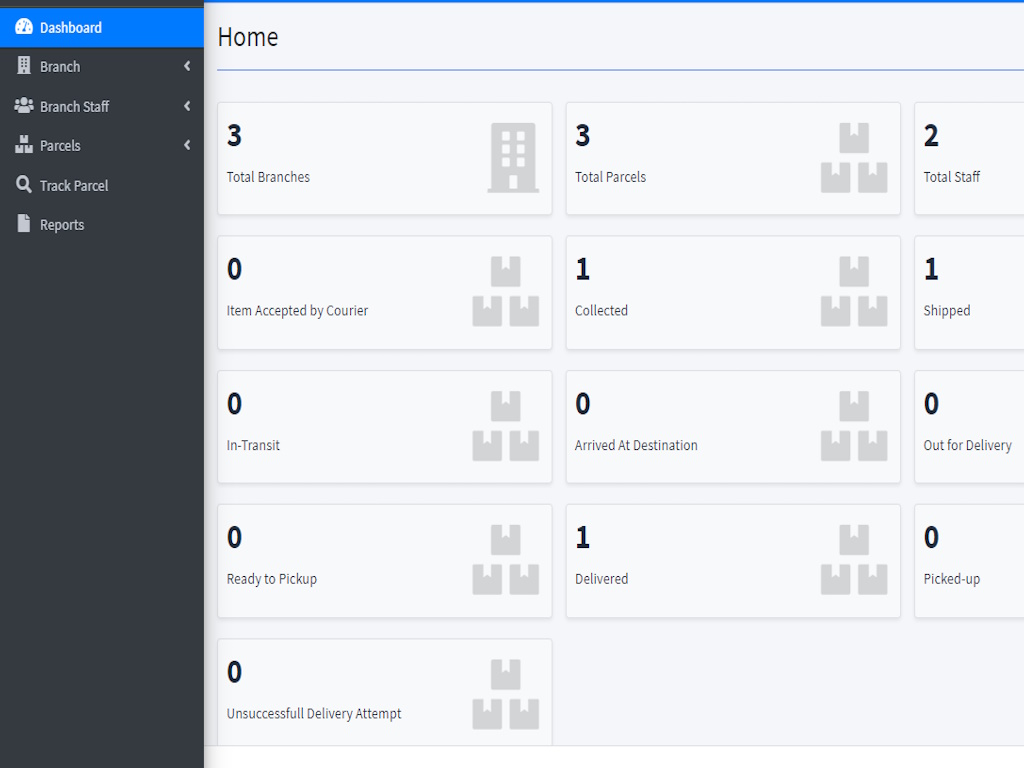Click the Branch building icon in sidebar
This screenshot has width=1024, height=768.
click(24, 66)
